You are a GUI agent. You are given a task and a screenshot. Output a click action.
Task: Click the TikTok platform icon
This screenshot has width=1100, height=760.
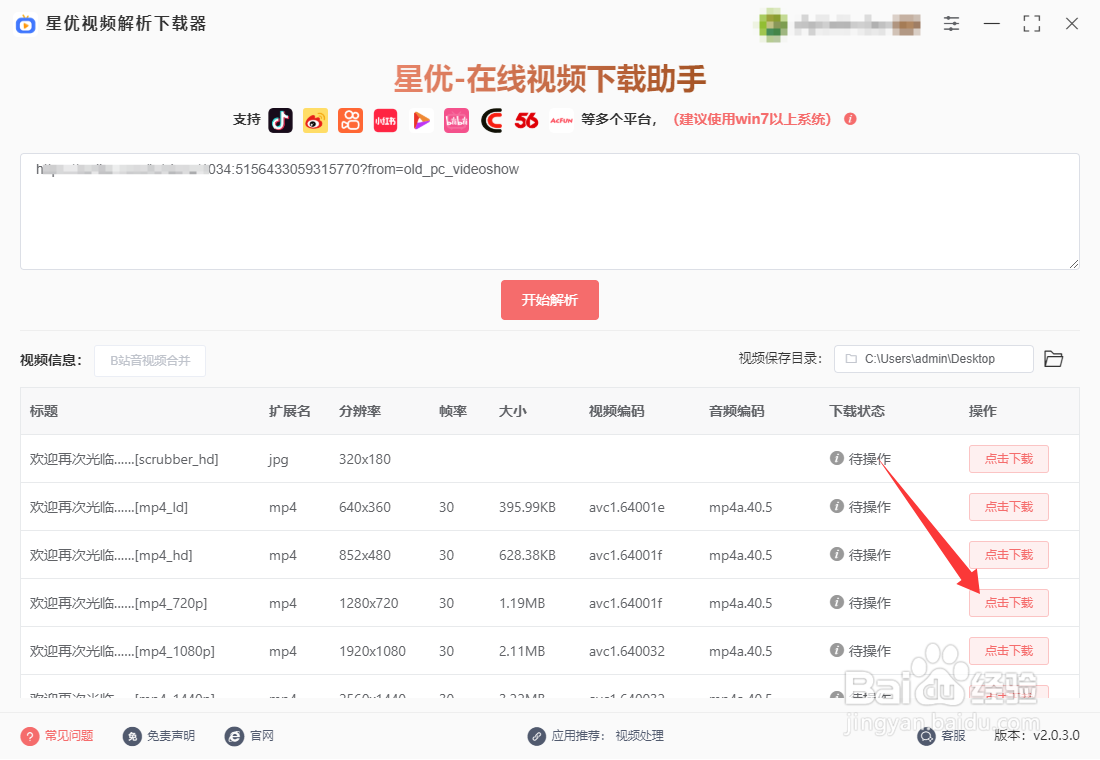pyautogui.click(x=281, y=121)
